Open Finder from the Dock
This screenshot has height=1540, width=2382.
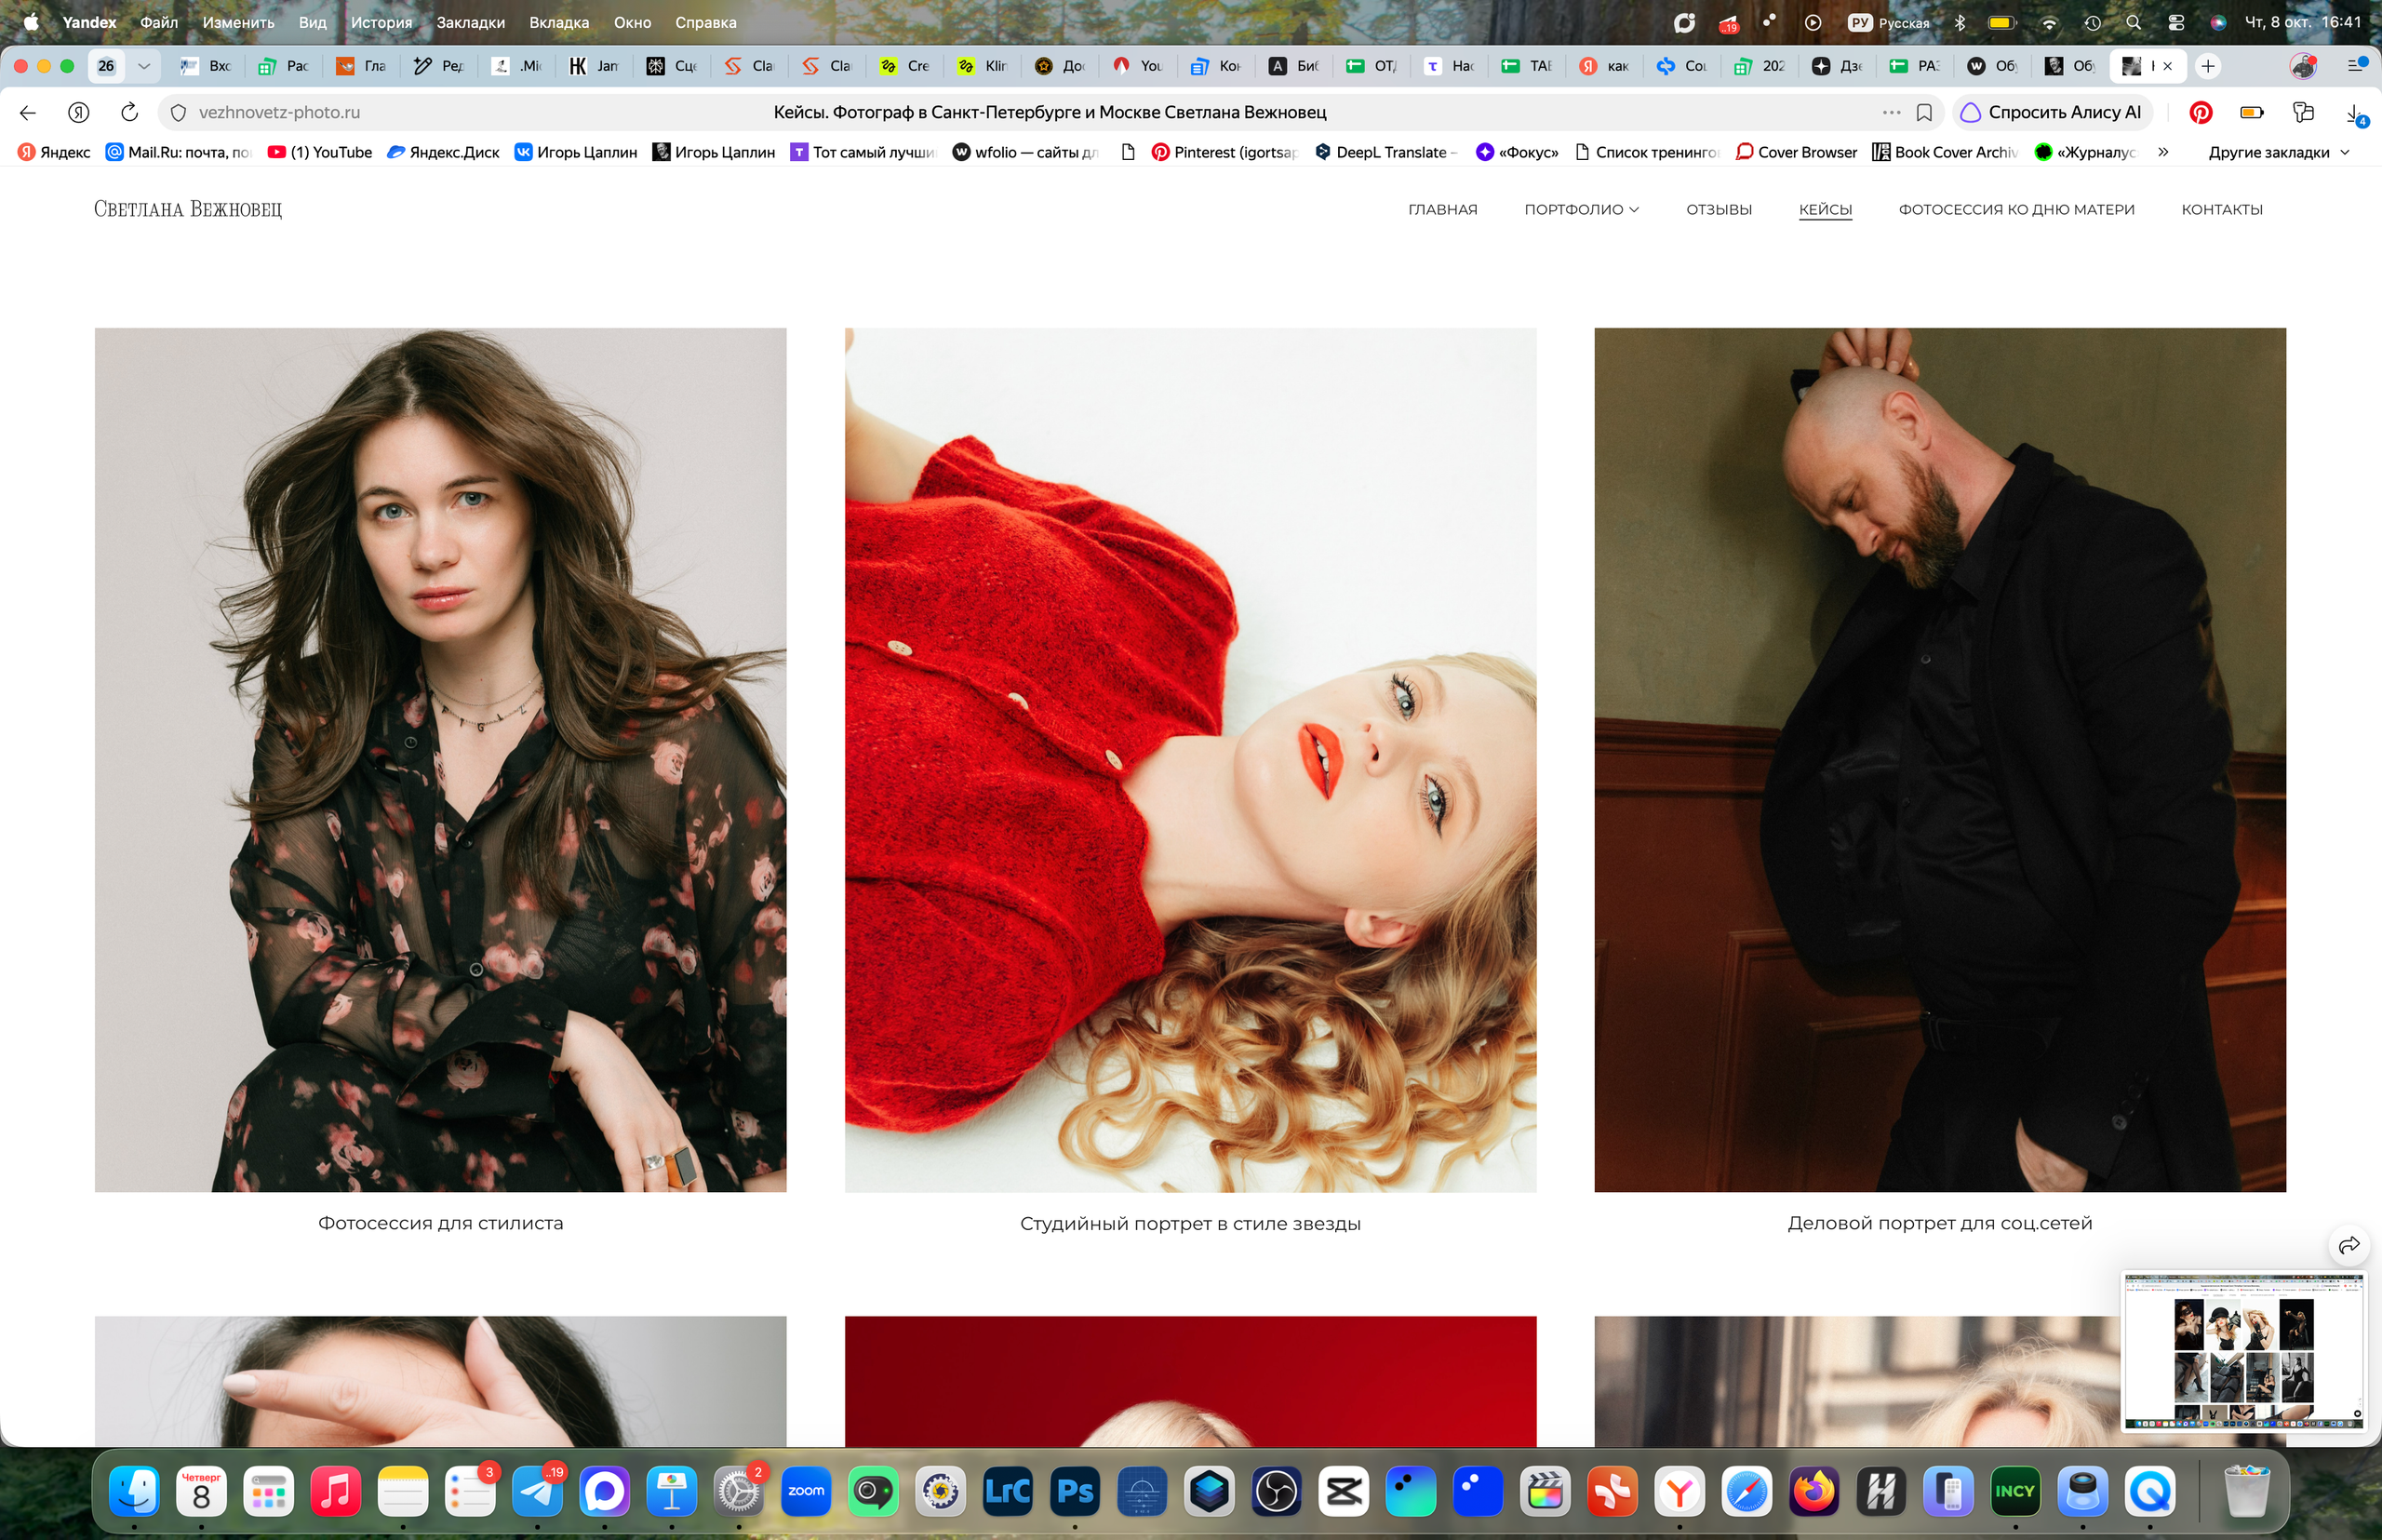pyautogui.click(x=134, y=1491)
